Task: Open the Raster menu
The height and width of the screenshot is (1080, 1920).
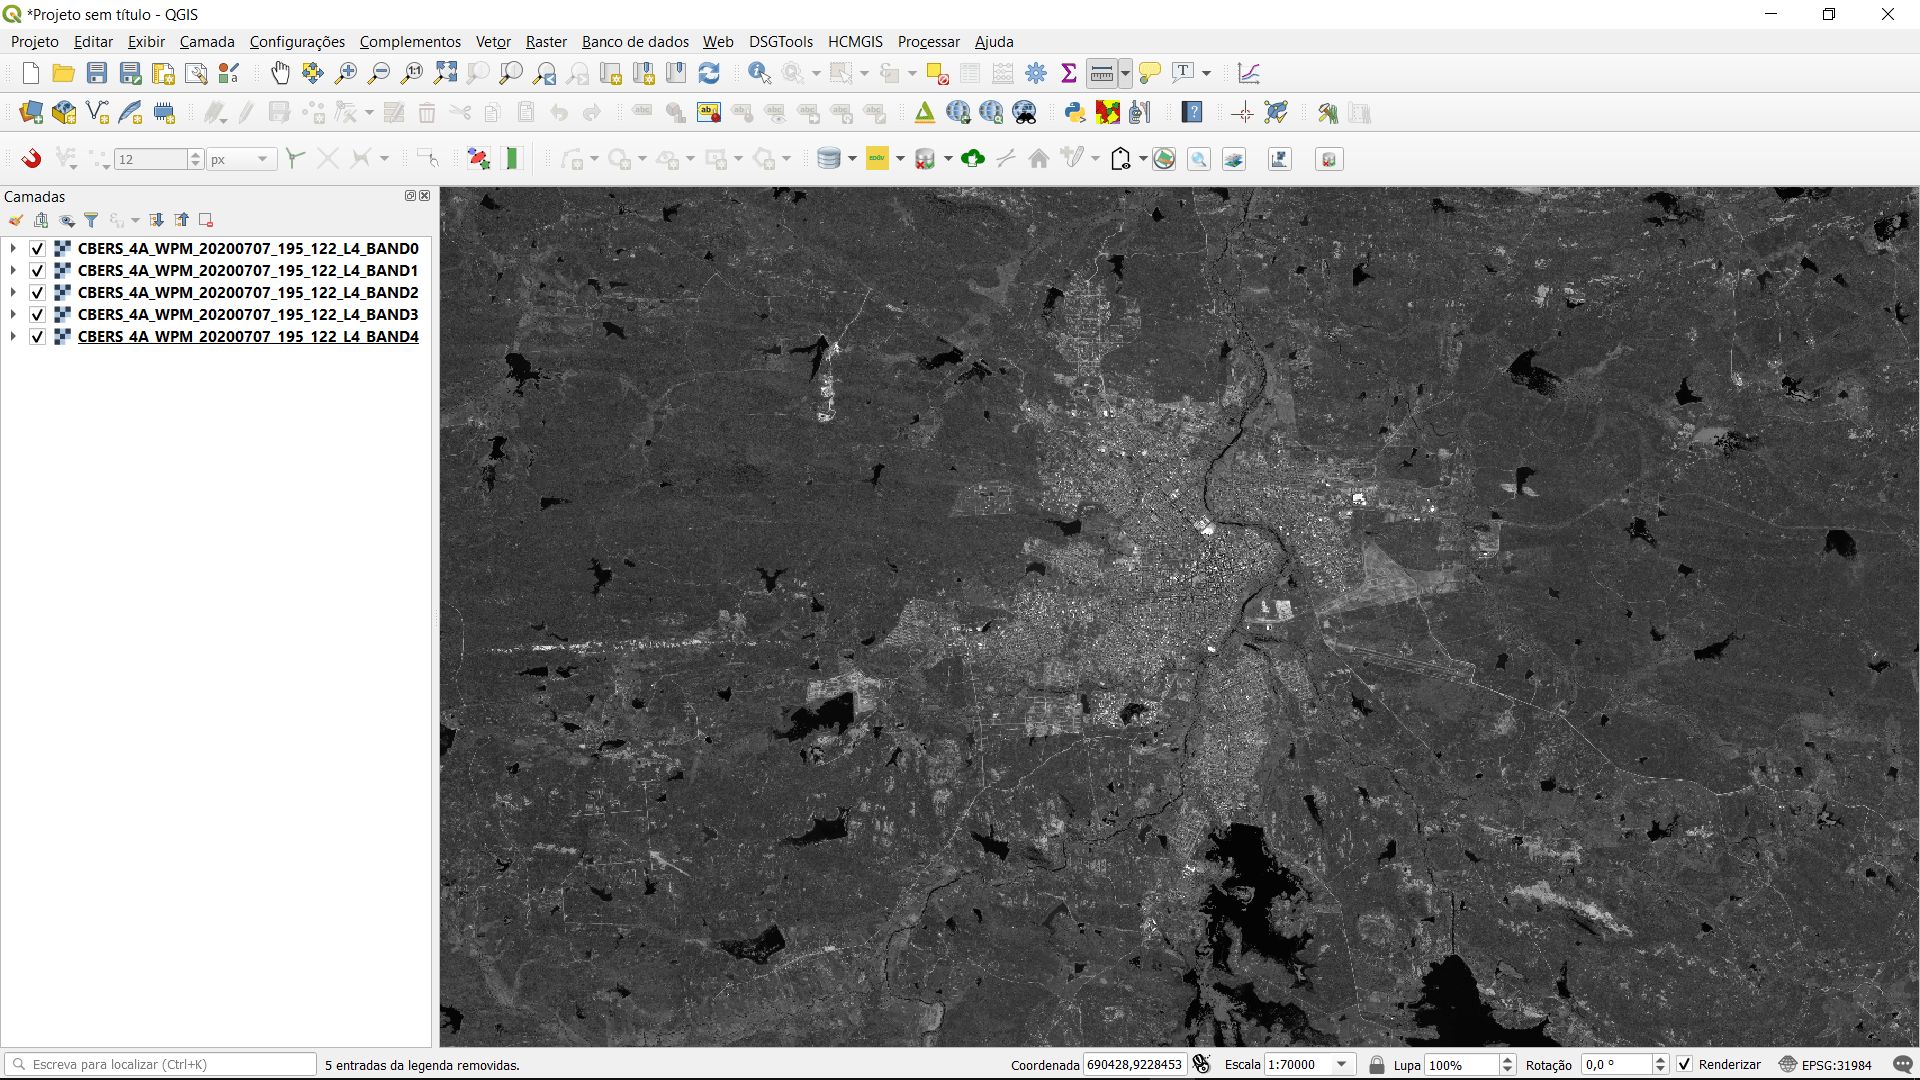Action: click(x=546, y=42)
